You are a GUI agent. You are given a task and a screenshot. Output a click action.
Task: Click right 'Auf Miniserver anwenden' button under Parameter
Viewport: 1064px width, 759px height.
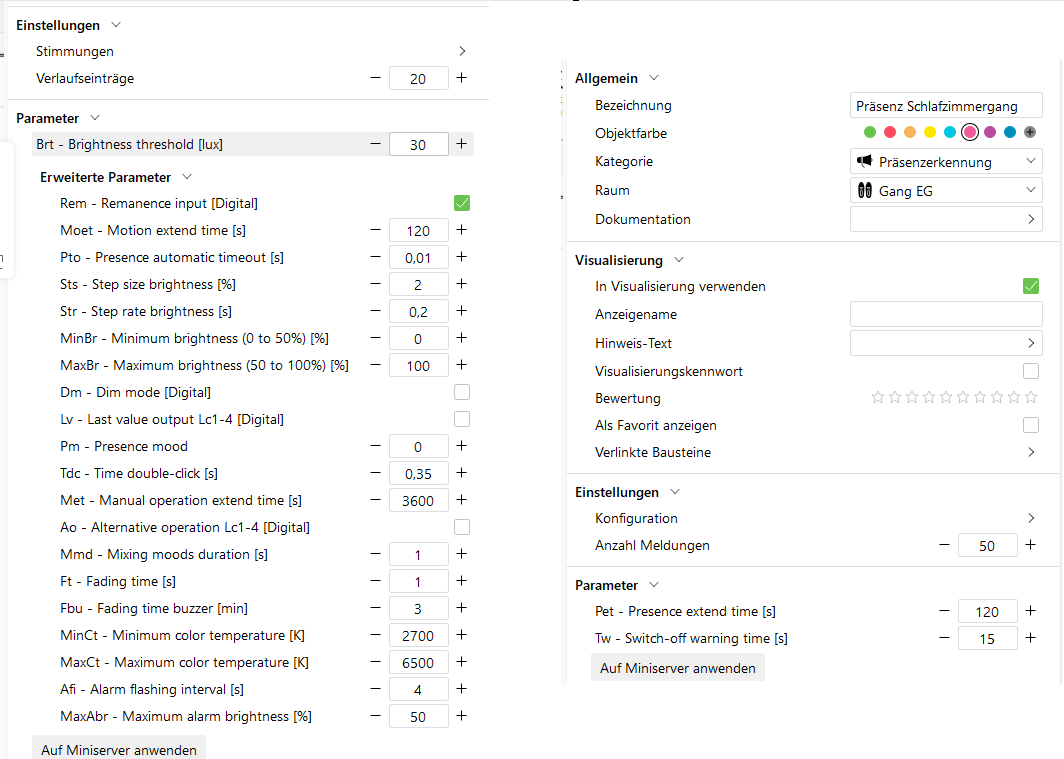click(678, 668)
